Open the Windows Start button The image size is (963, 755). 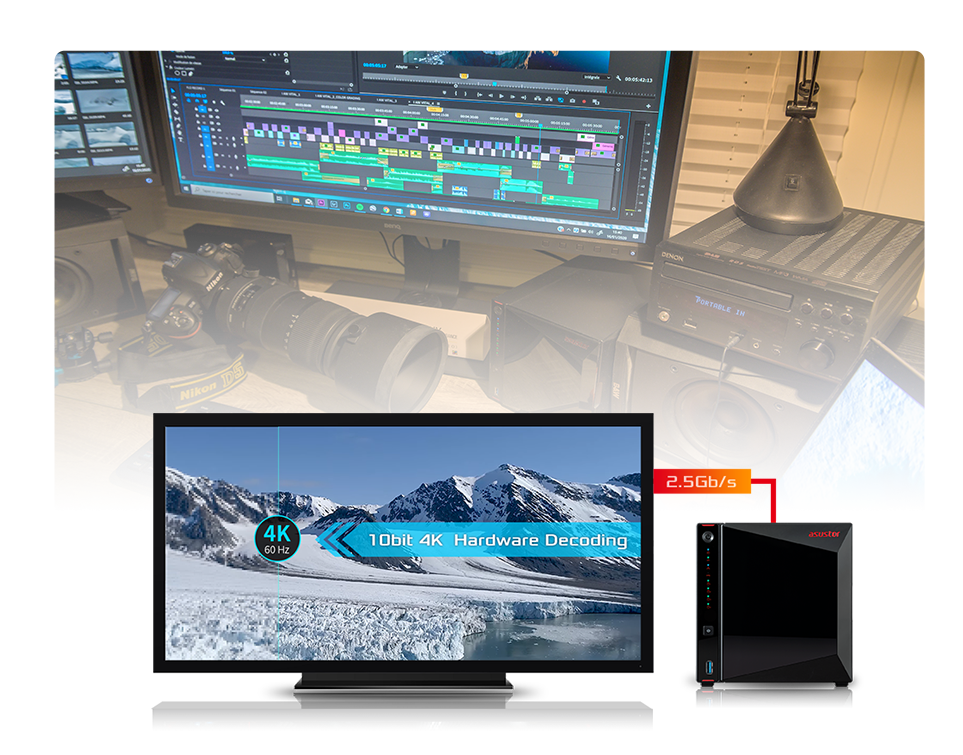point(186,189)
